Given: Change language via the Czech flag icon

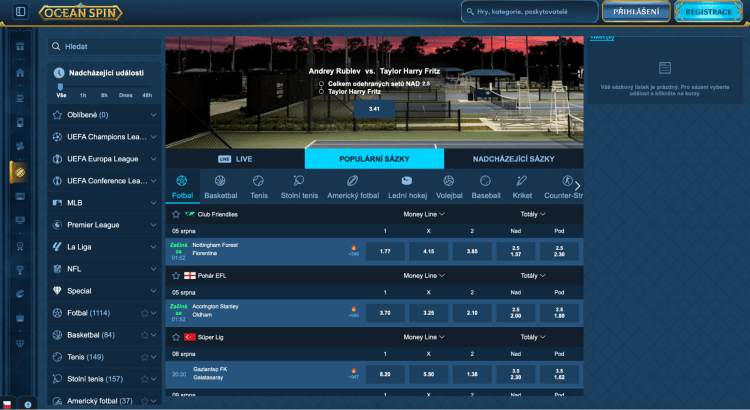Looking at the screenshot, I should point(7,405).
